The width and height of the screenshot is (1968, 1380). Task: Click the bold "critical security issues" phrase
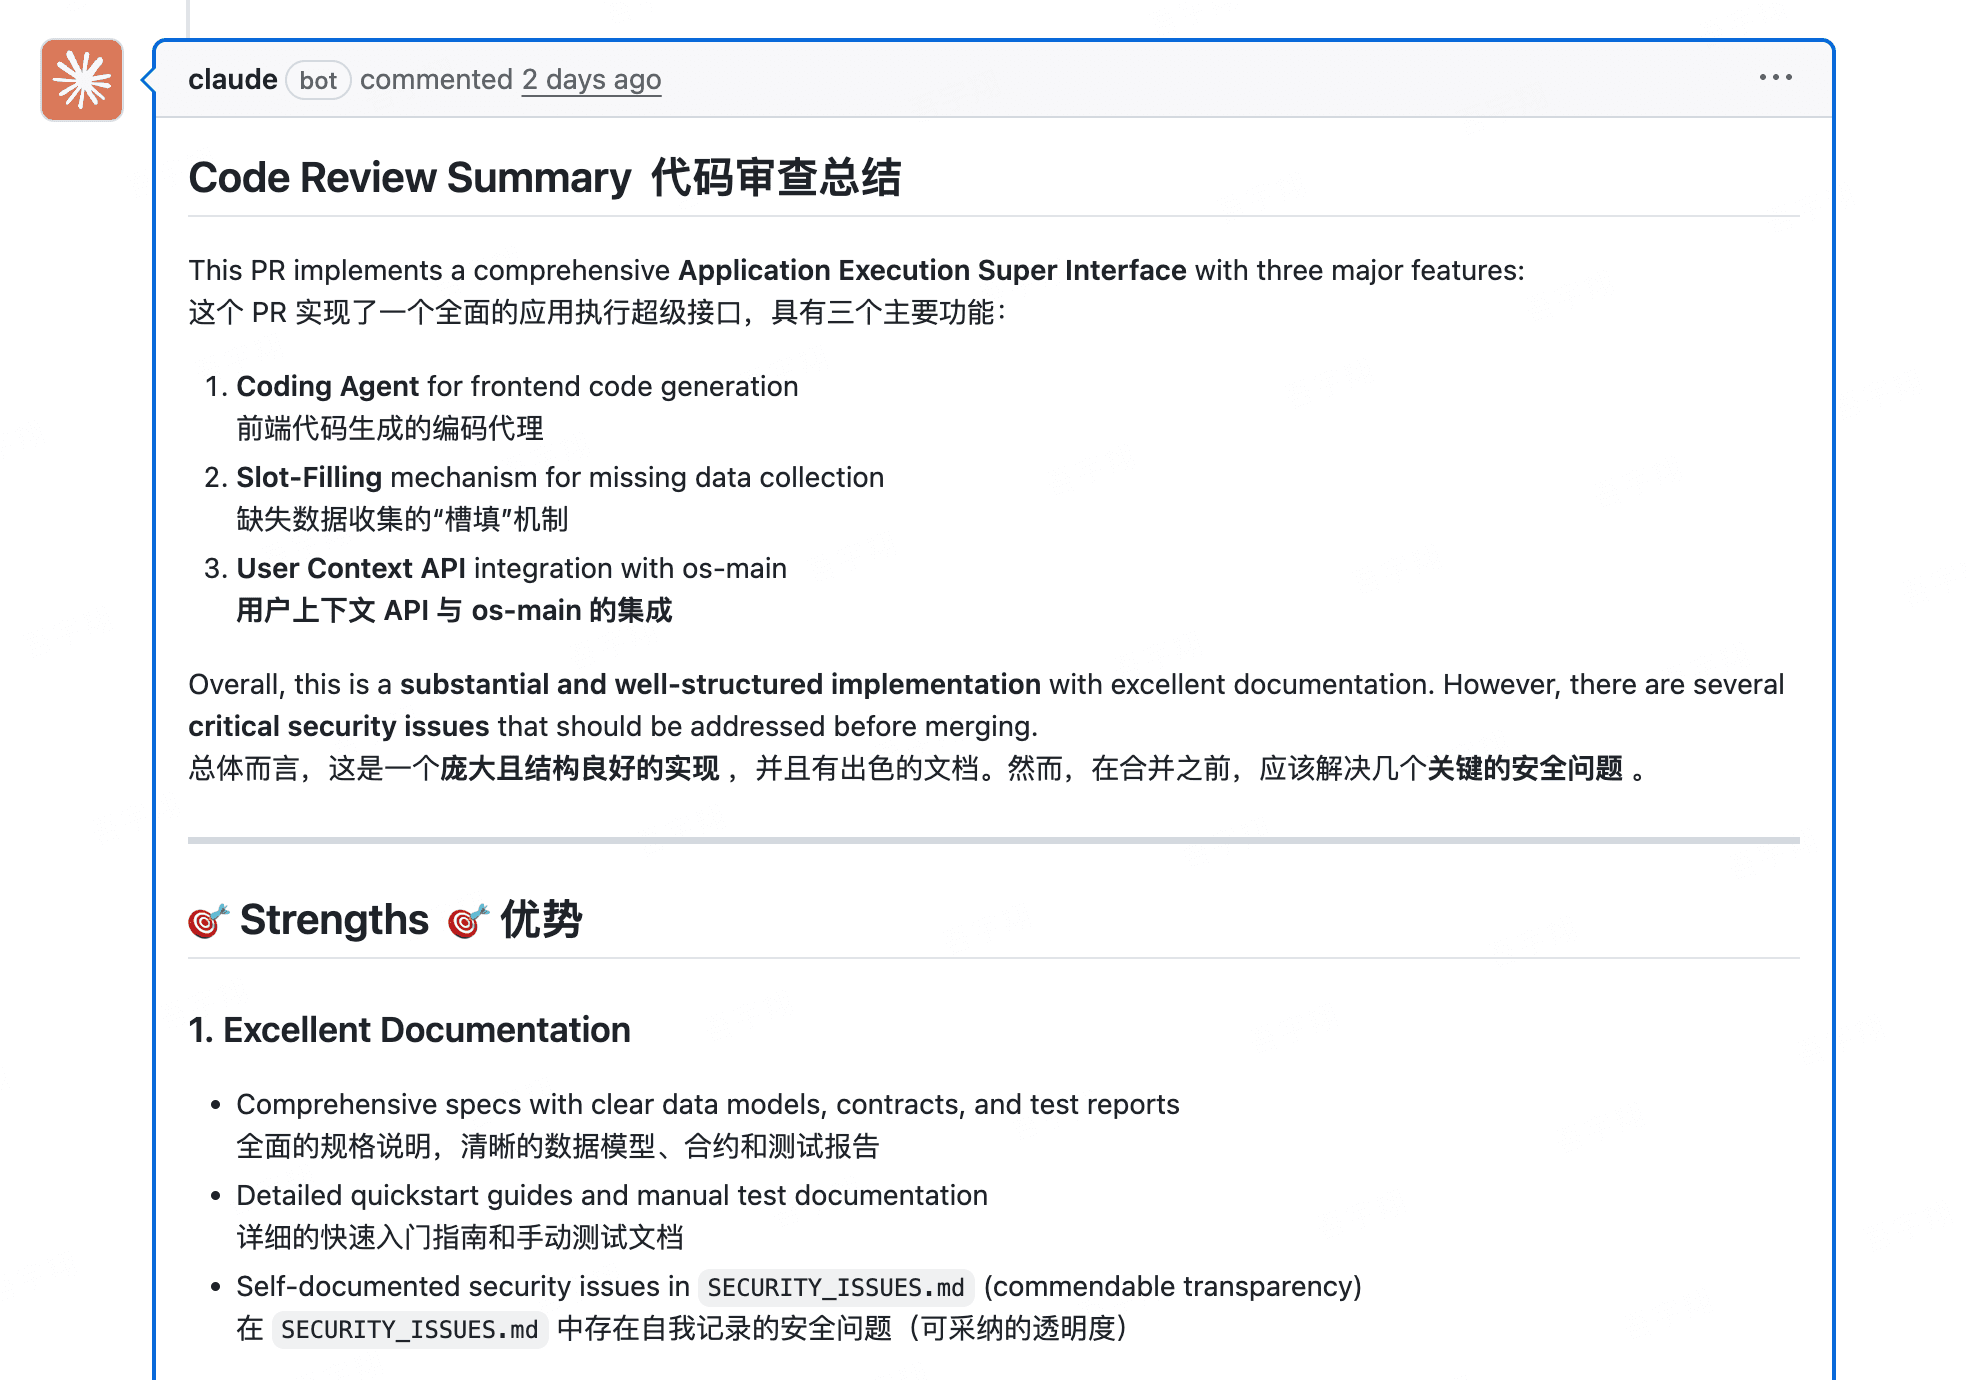pyautogui.click(x=338, y=727)
